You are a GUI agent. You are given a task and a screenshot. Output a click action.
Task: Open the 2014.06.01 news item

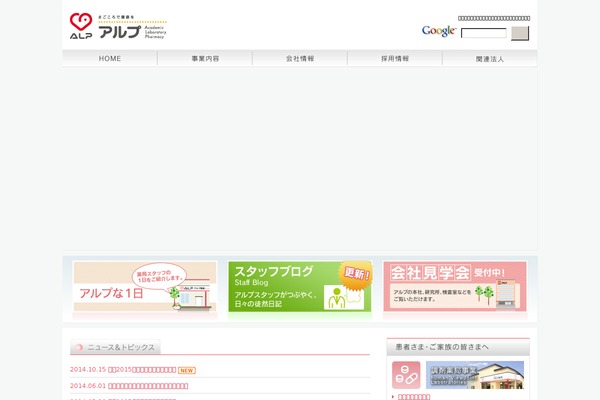[129, 386]
